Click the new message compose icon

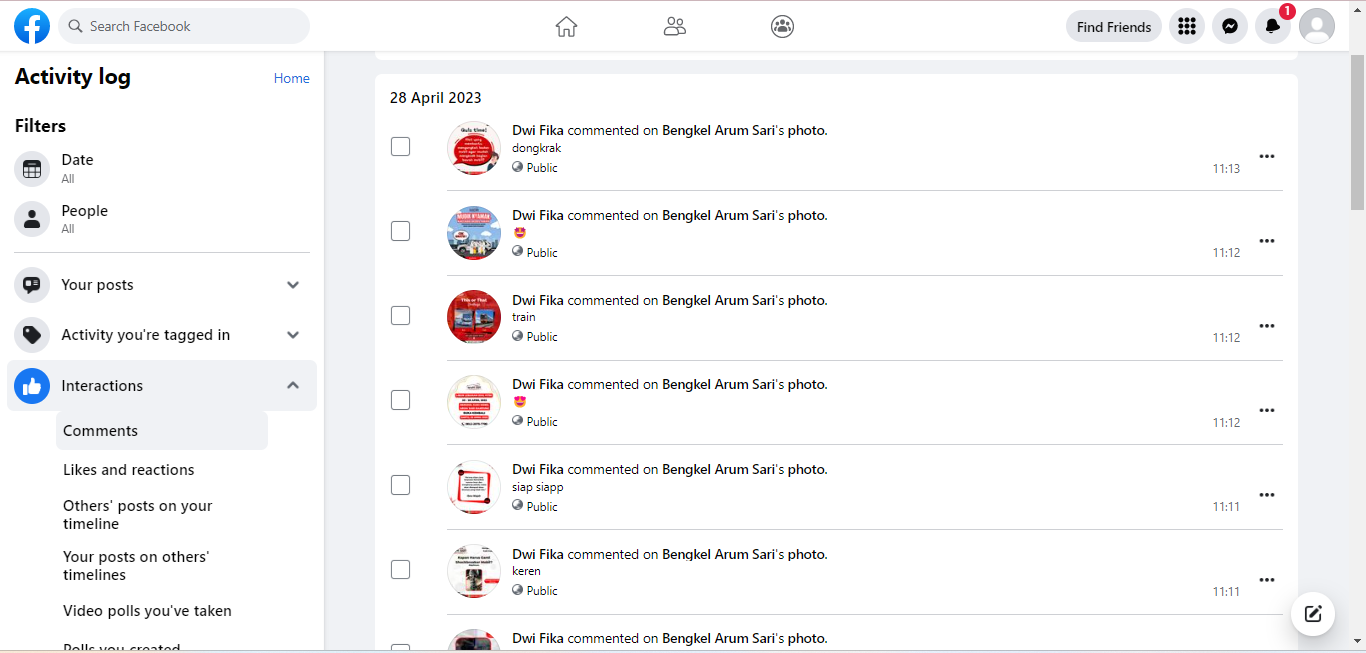click(x=1313, y=613)
